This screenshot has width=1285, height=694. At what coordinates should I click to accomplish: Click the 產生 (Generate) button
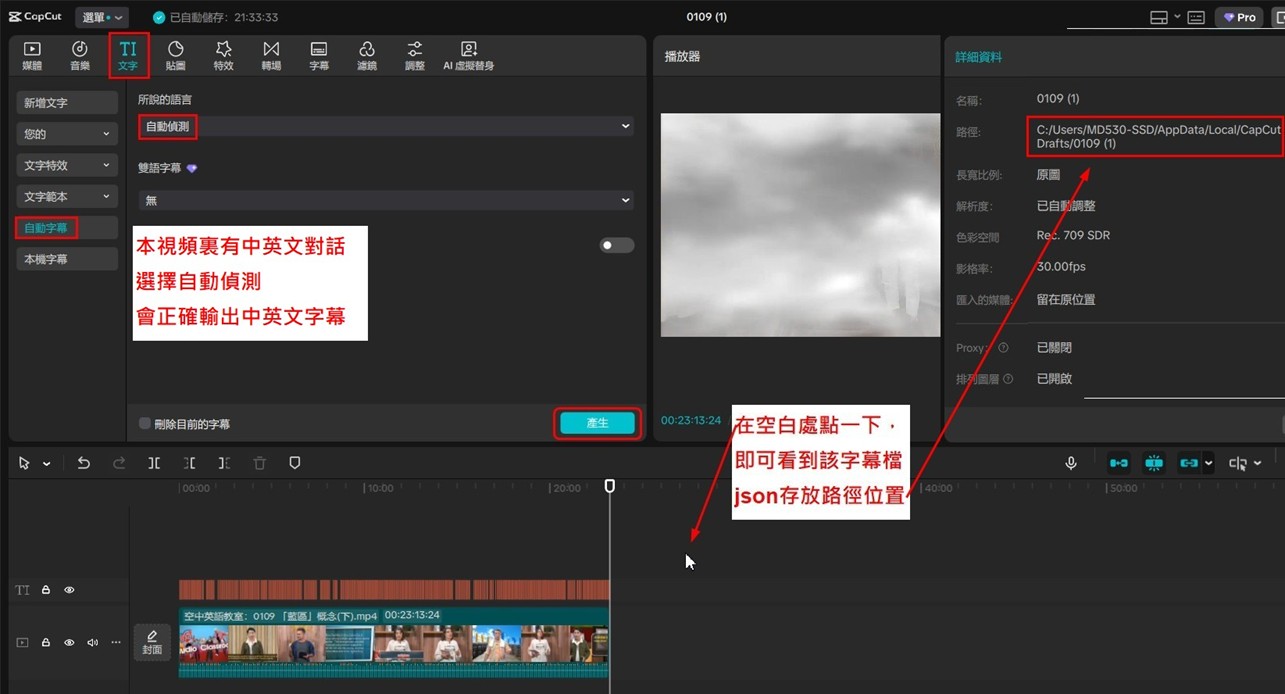[x=597, y=424]
